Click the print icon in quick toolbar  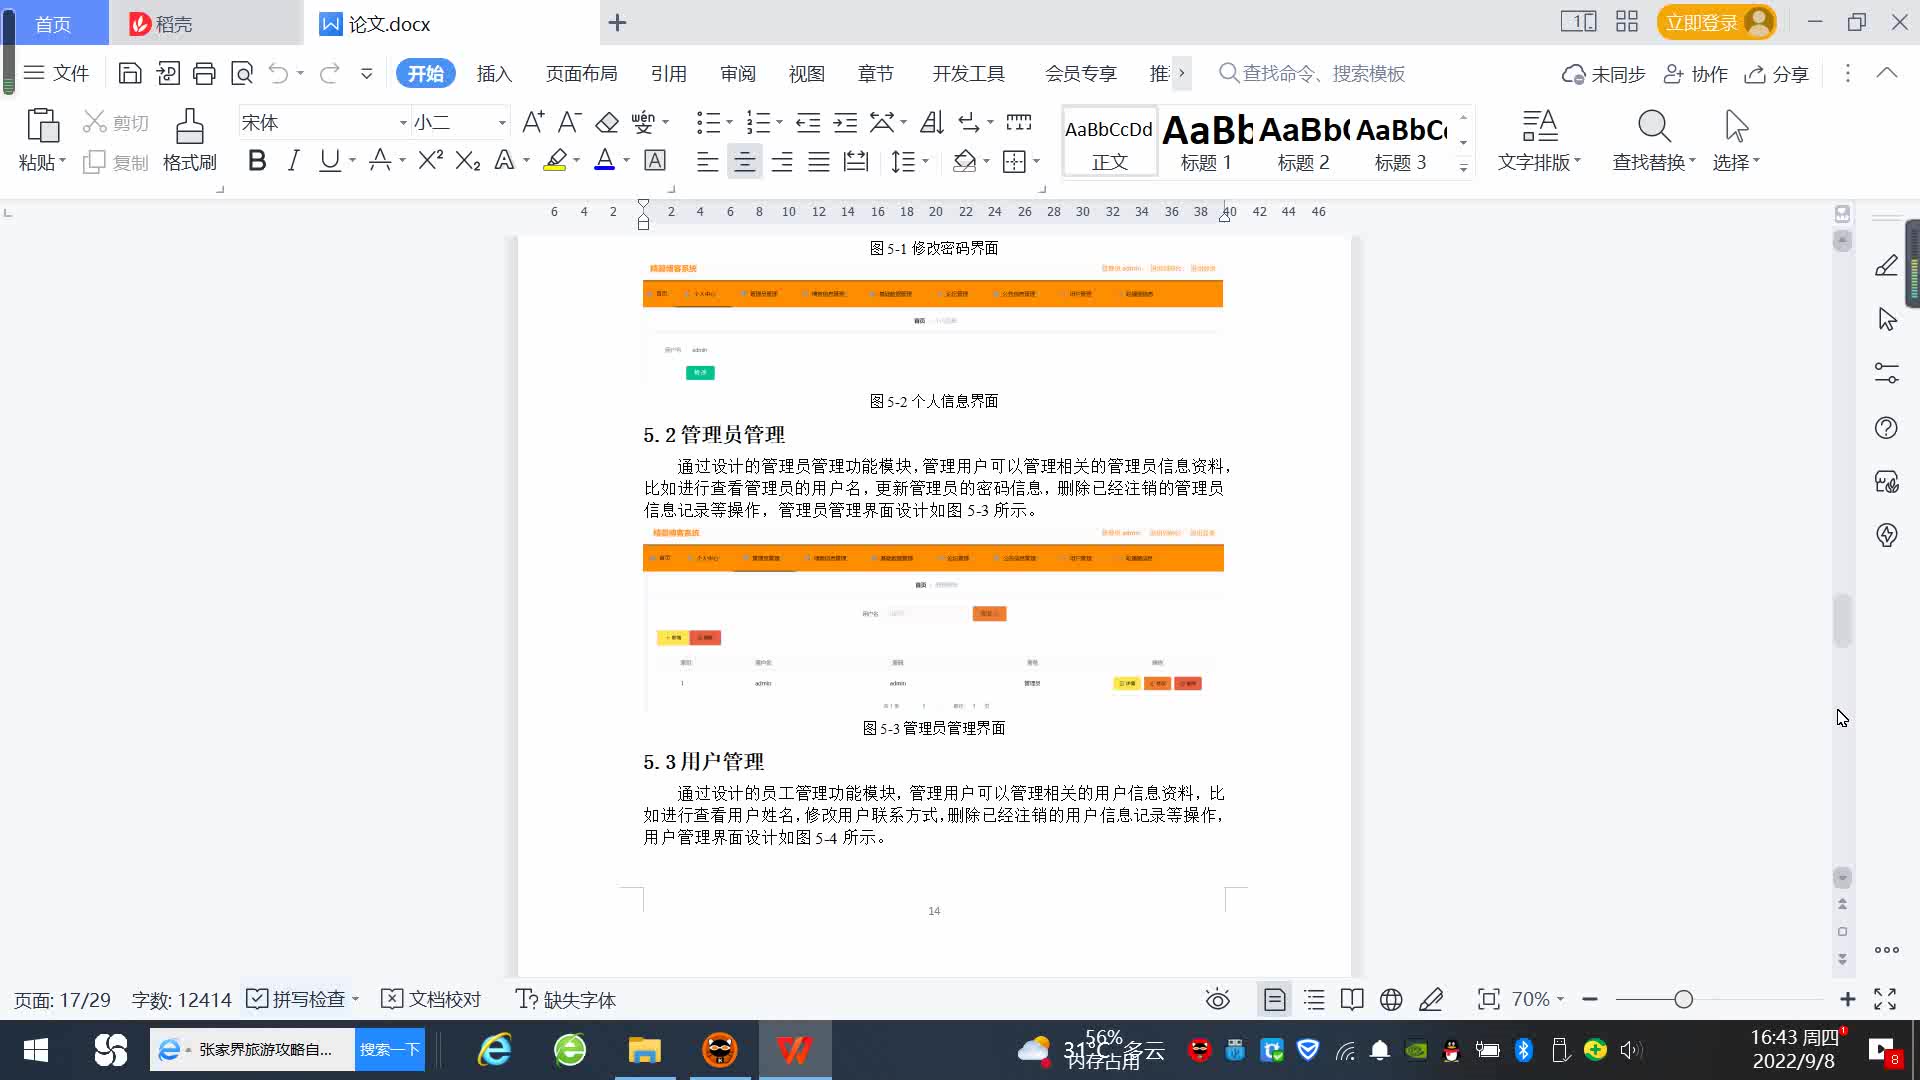205,73
